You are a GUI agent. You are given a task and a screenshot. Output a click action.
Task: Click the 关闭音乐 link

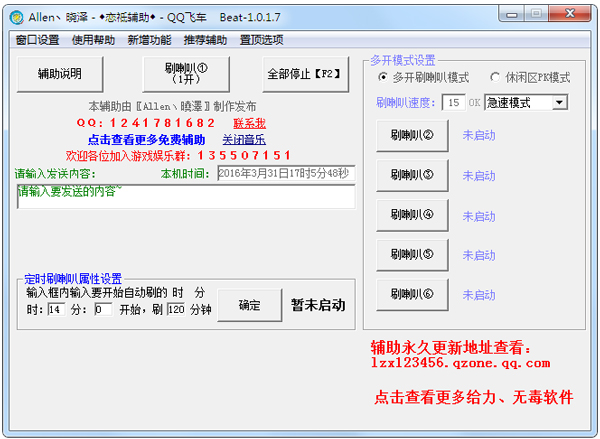tap(244, 139)
